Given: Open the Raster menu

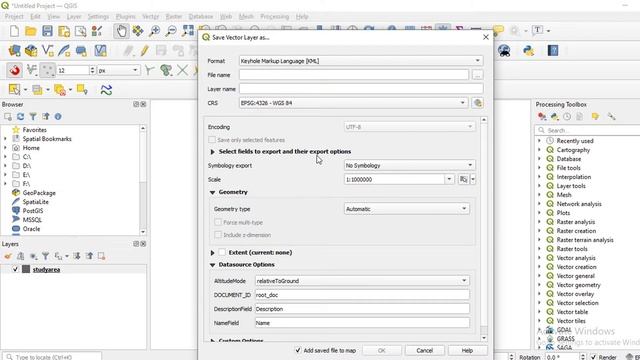Looking at the screenshot, I should tap(174, 16).
